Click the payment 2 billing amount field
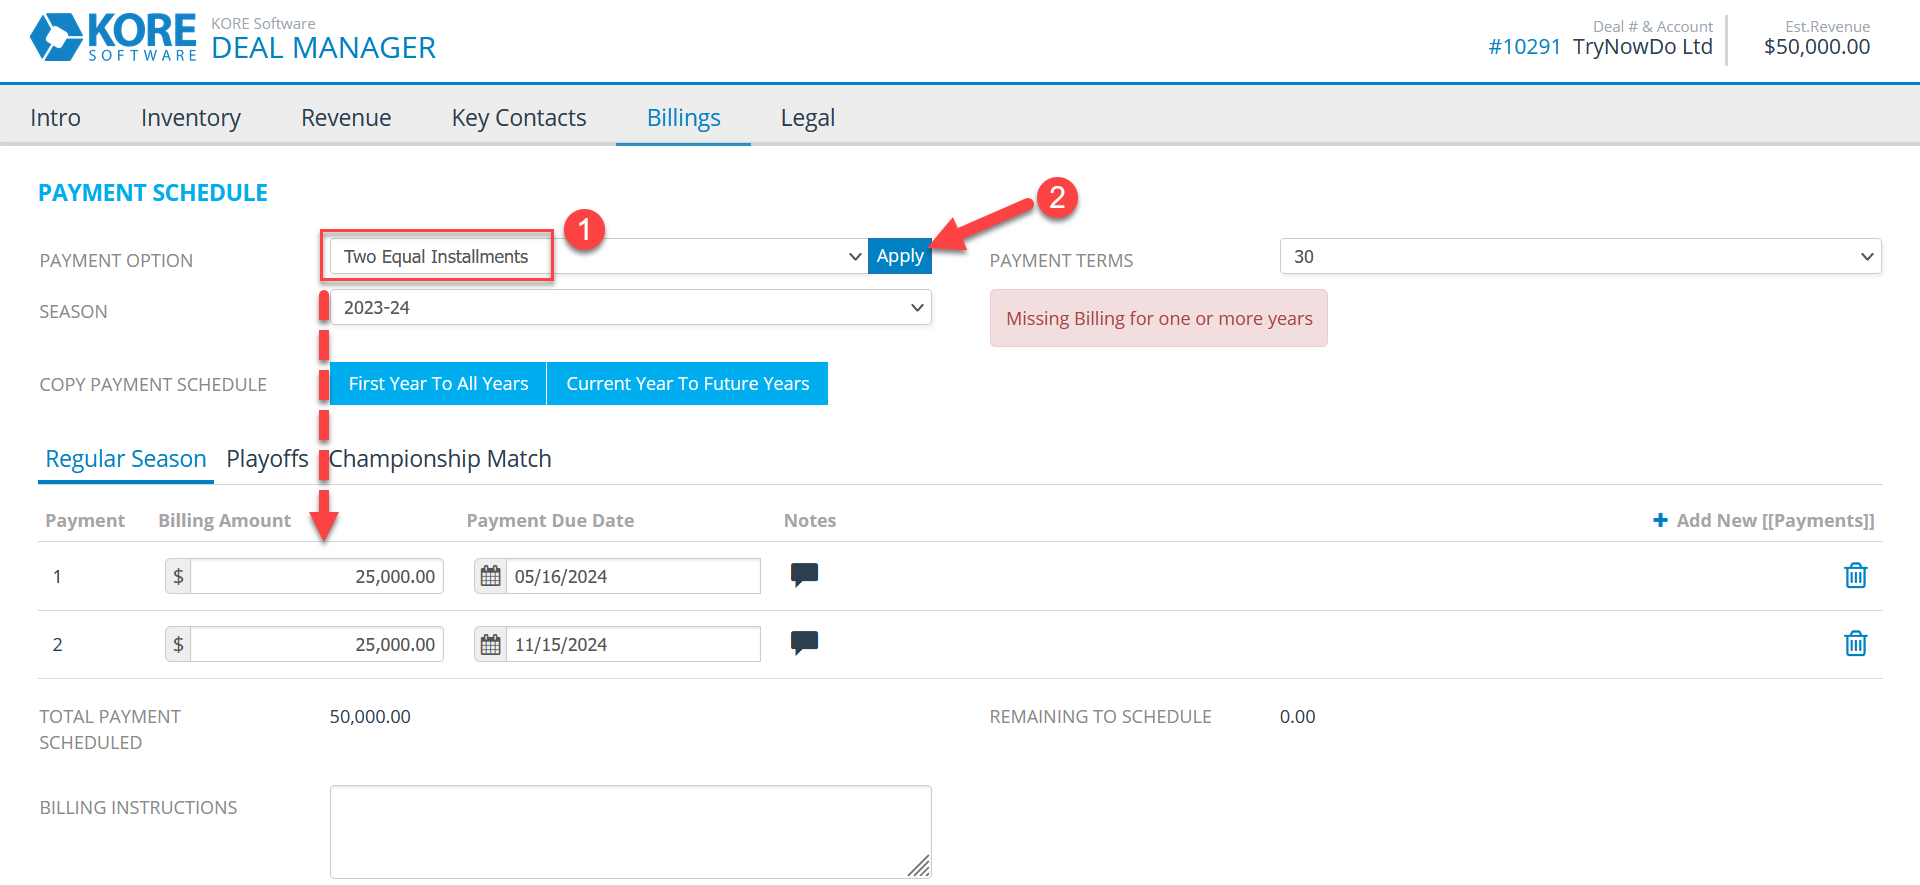The image size is (1920, 885). click(317, 644)
